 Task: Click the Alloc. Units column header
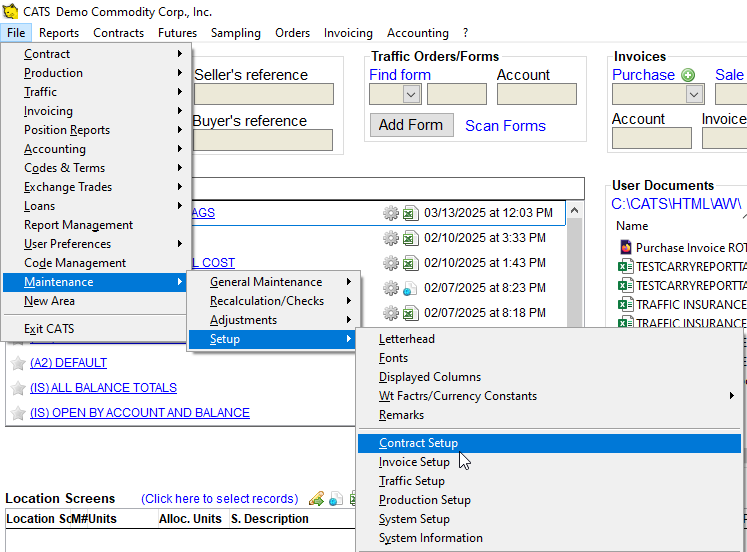190,519
